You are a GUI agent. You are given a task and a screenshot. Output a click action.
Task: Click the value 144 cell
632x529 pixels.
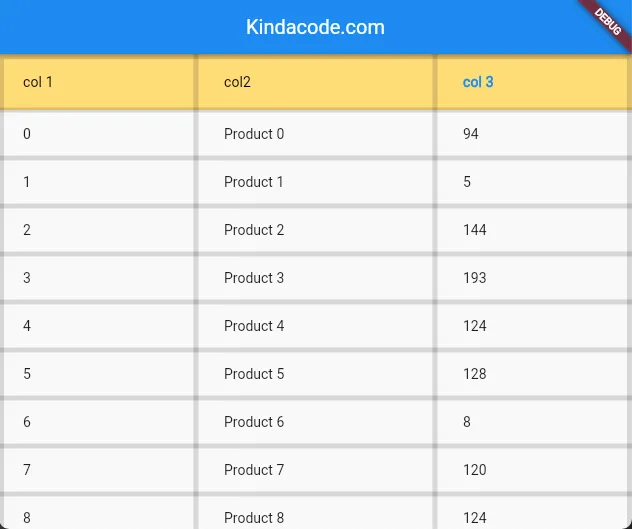pyautogui.click(x=475, y=230)
